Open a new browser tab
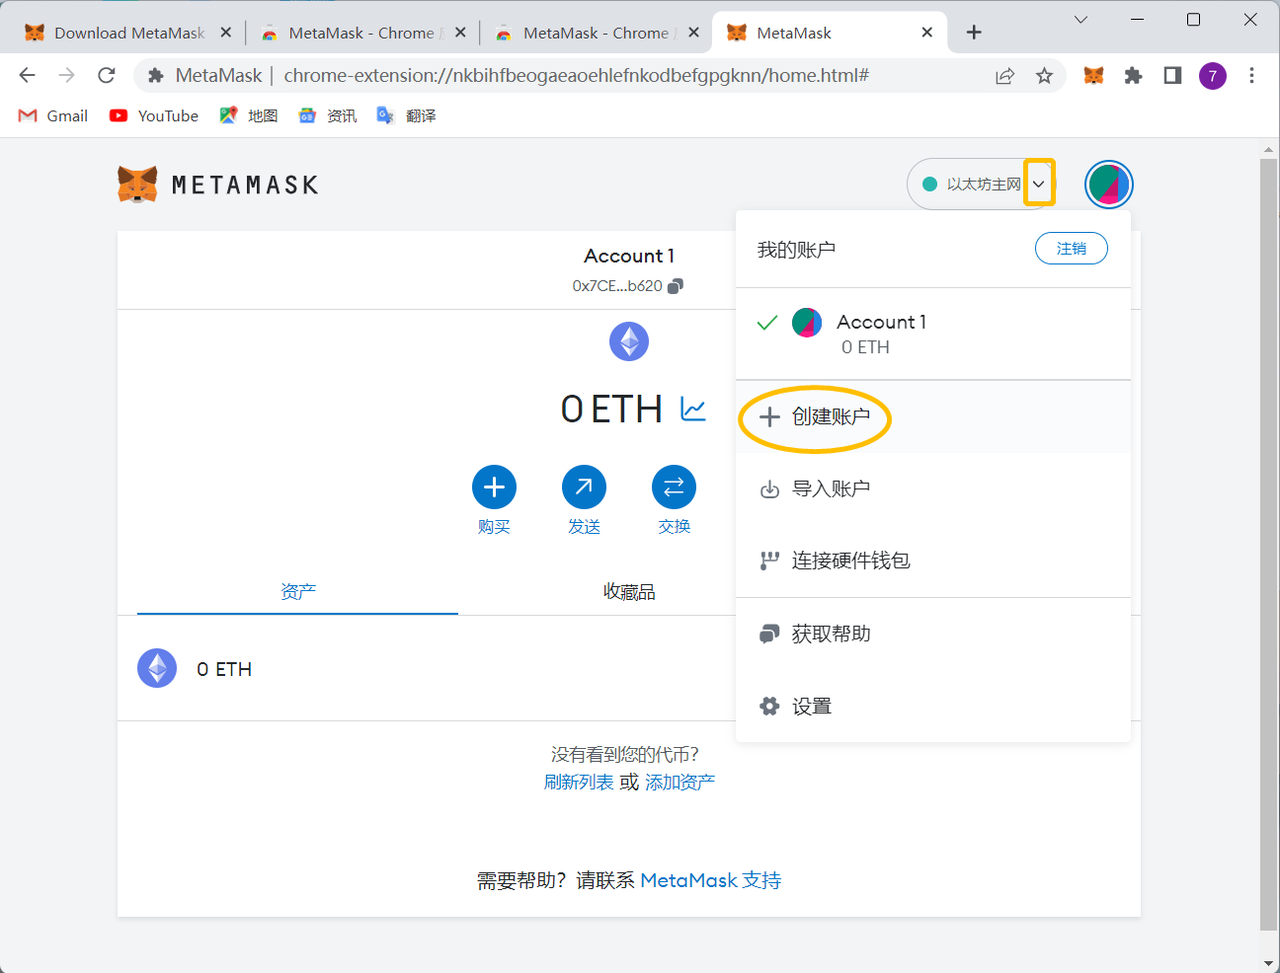The width and height of the screenshot is (1280, 973). pos(974,32)
